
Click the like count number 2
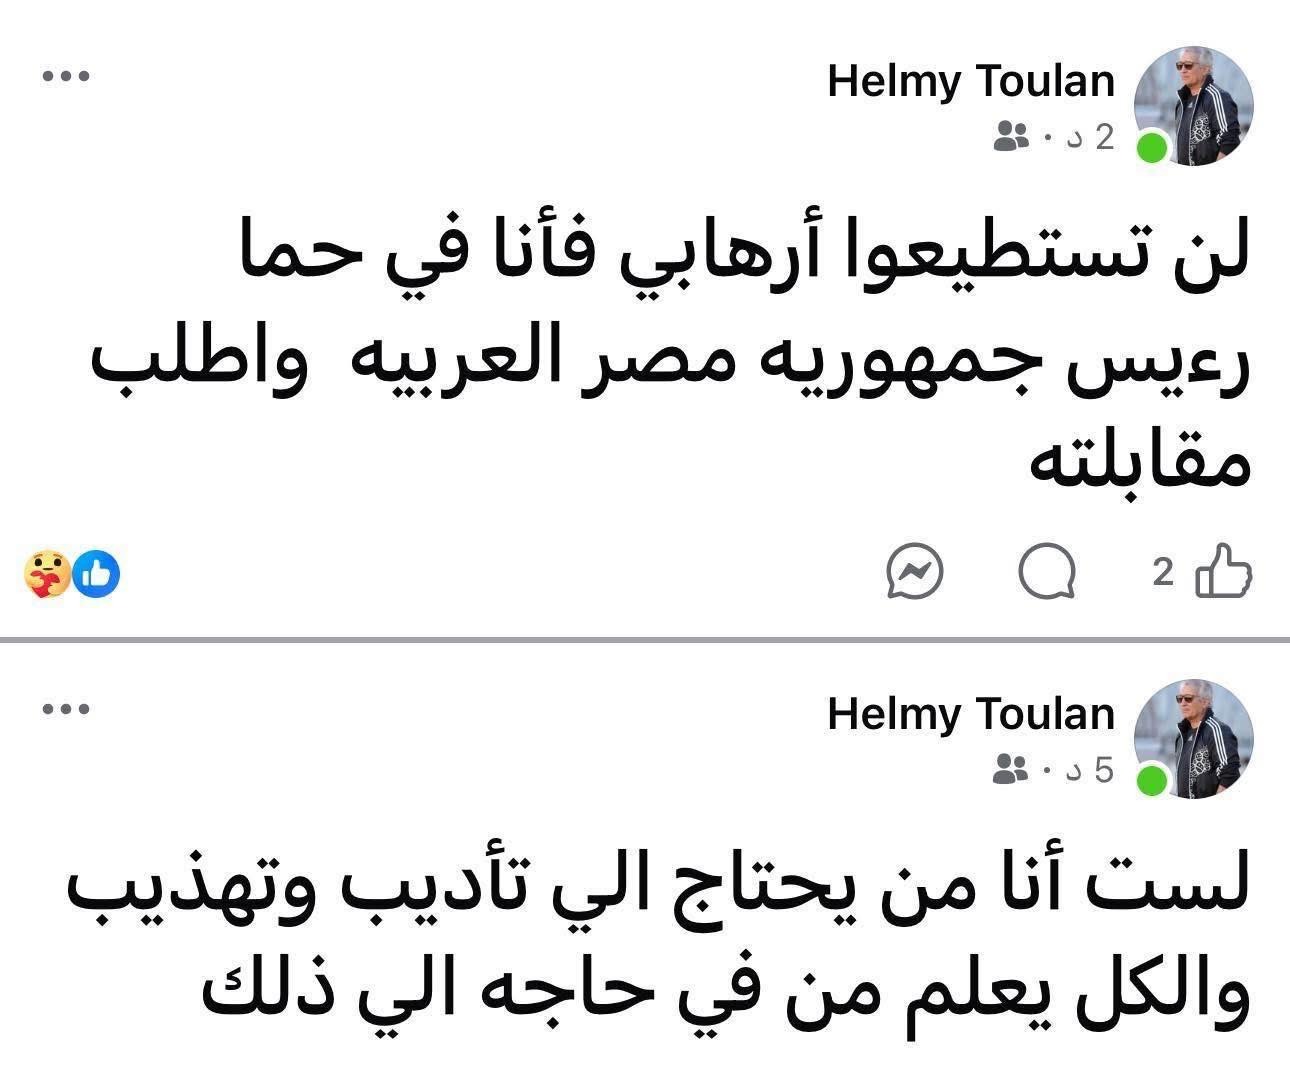tap(1163, 573)
